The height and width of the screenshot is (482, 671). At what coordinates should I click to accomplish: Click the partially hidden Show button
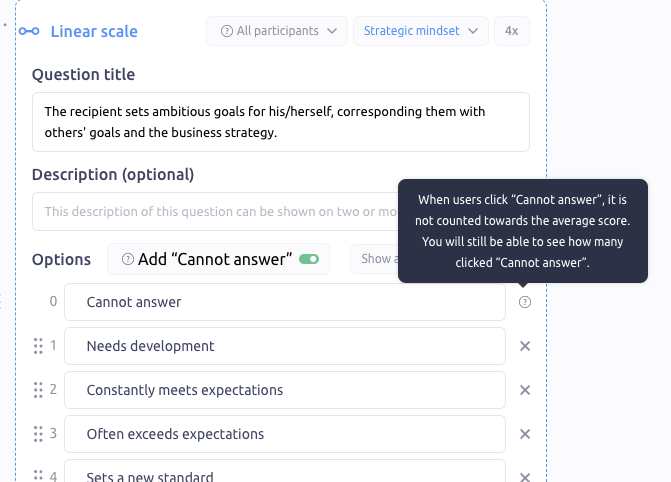[375, 259]
